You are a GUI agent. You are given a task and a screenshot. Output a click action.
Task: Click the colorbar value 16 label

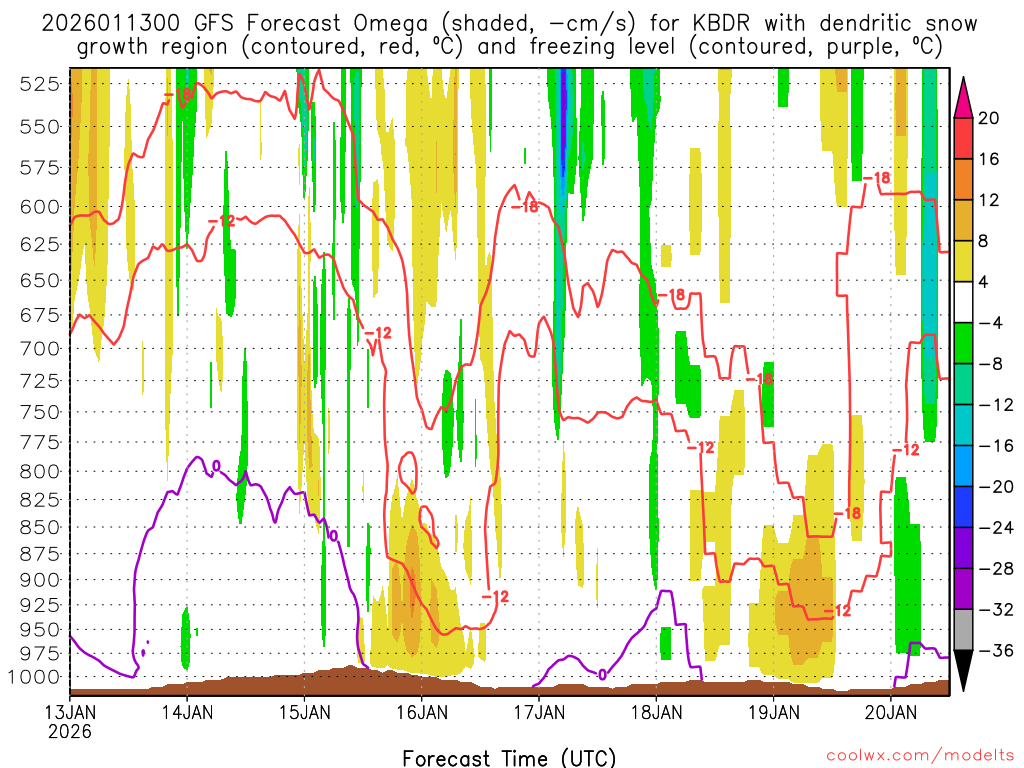click(989, 159)
